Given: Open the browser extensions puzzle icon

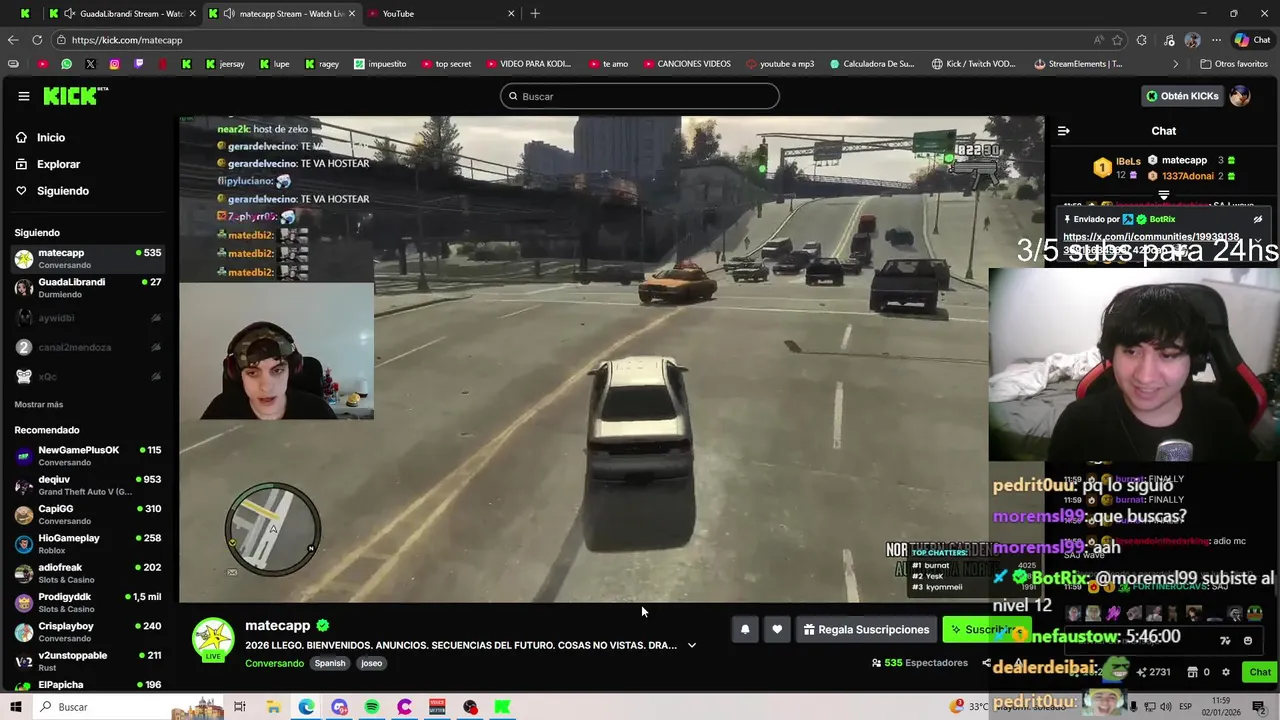Looking at the screenshot, I should click(1142, 40).
